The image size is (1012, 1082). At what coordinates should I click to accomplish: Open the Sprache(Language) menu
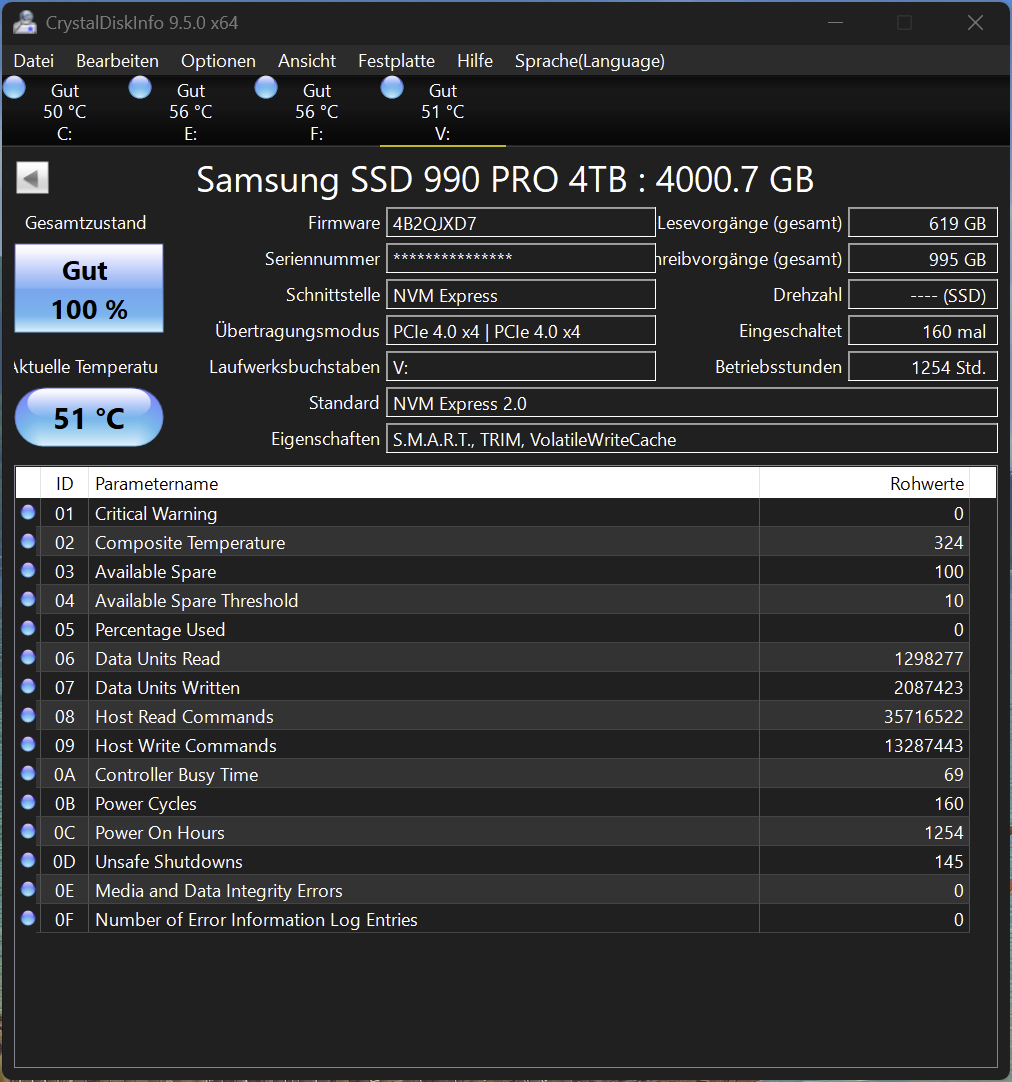coord(590,61)
